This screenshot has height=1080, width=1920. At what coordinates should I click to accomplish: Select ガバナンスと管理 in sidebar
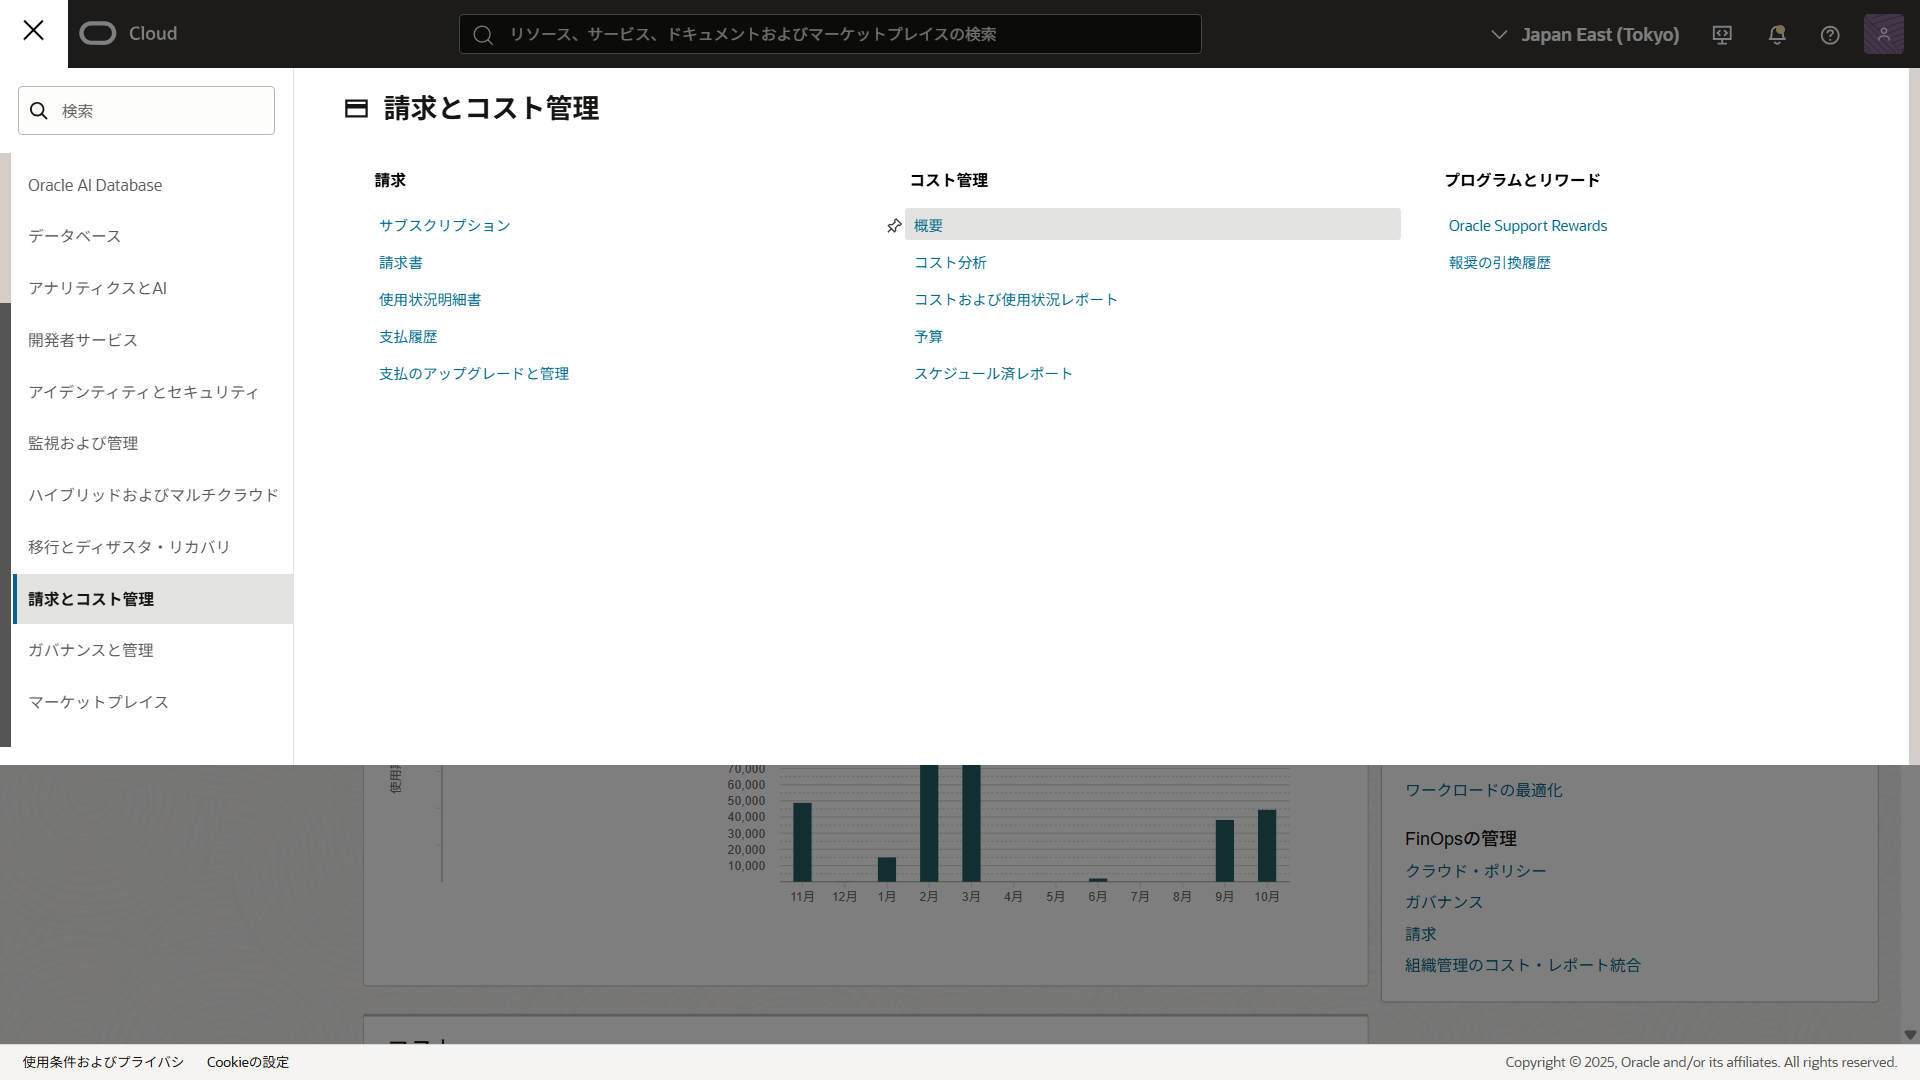point(91,650)
